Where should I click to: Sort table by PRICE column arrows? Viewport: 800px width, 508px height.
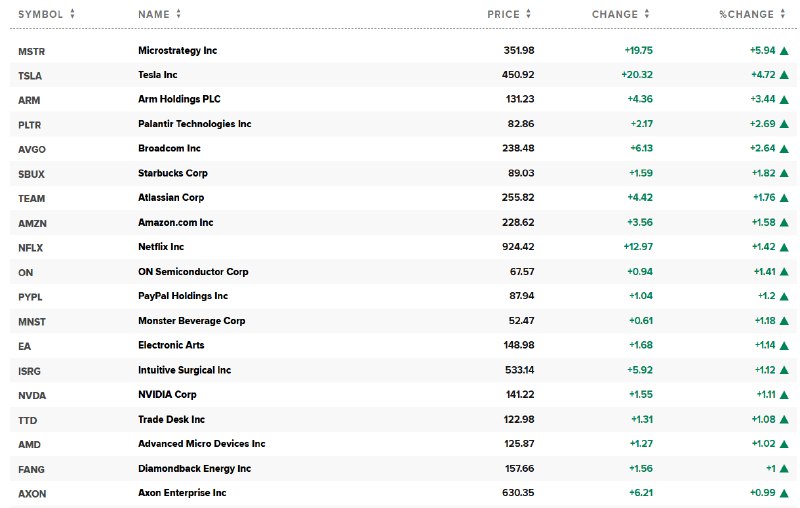point(529,14)
